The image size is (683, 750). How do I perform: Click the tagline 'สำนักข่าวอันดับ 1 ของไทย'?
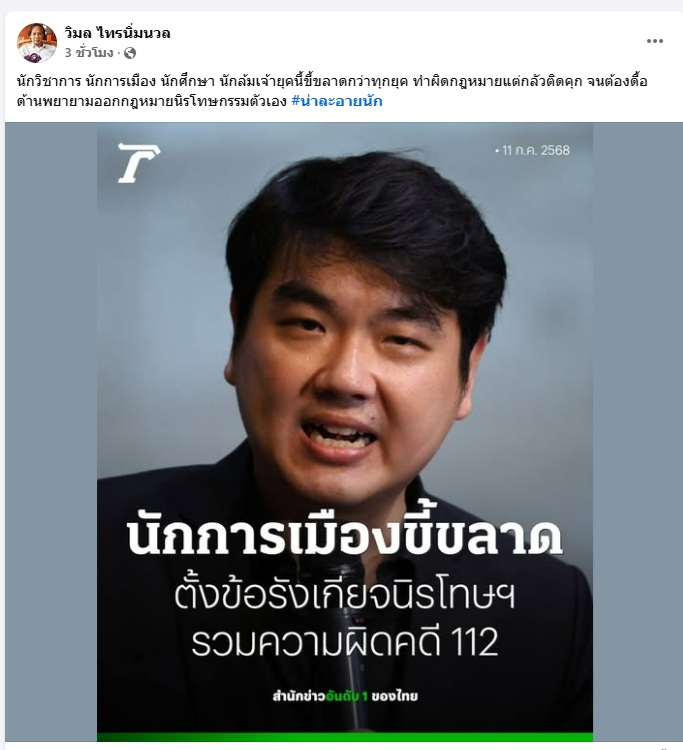point(345,696)
